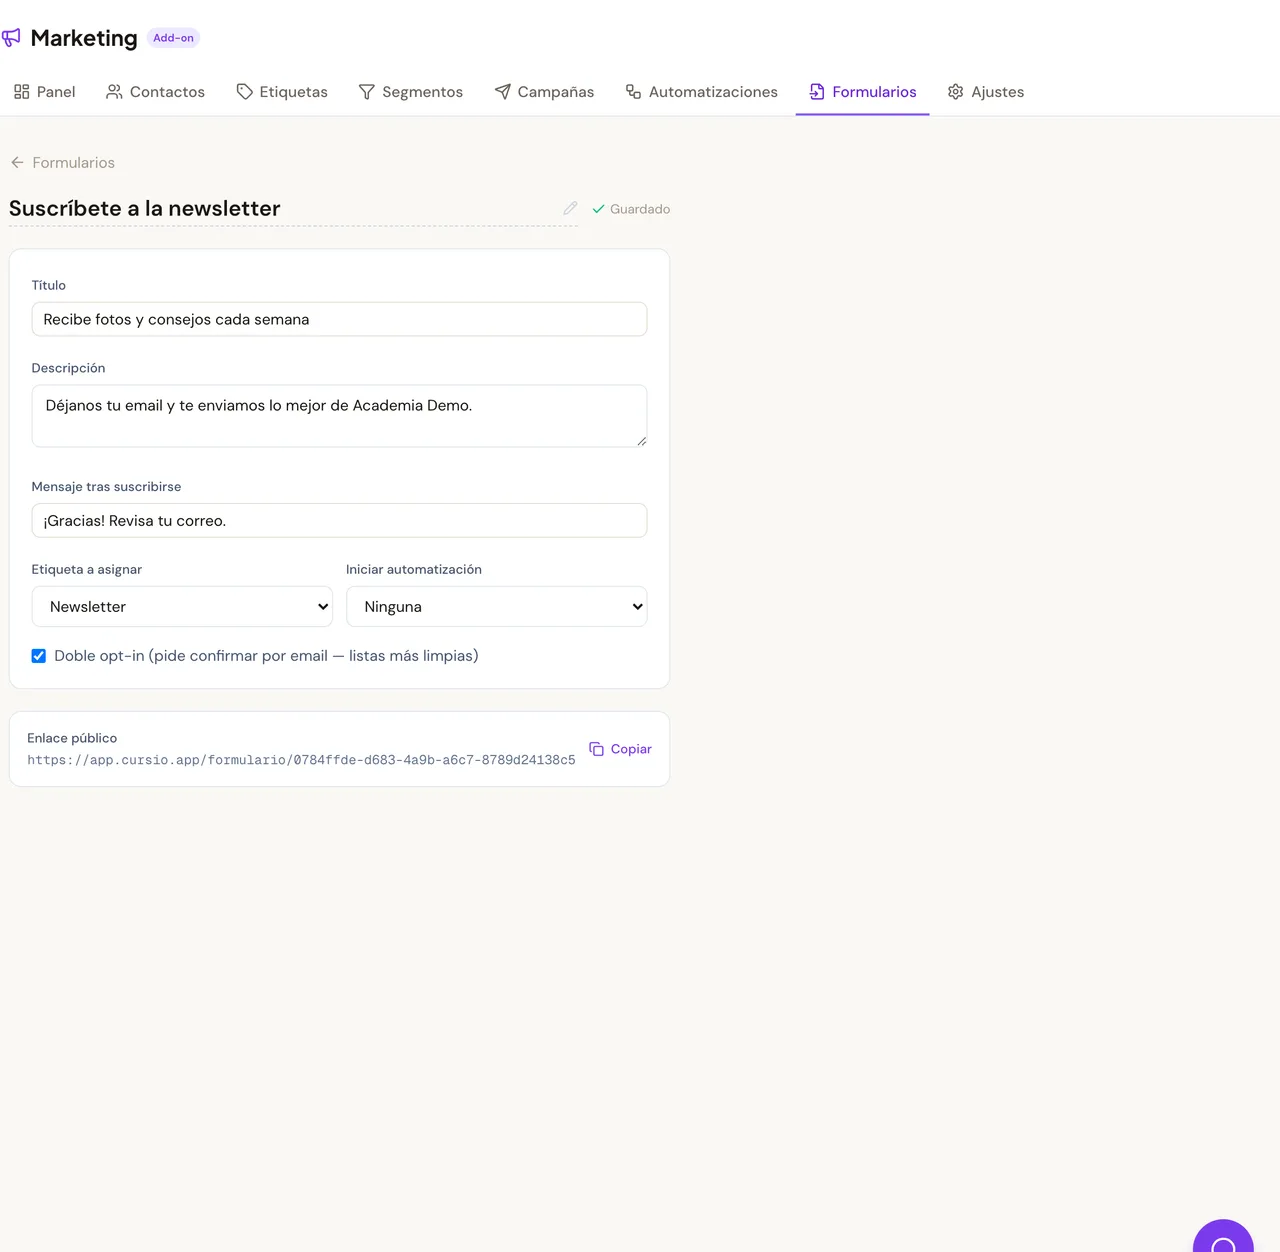Click the Etiquetas tag icon
This screenshot has height=1252, width=1280.
pos(244,92)
